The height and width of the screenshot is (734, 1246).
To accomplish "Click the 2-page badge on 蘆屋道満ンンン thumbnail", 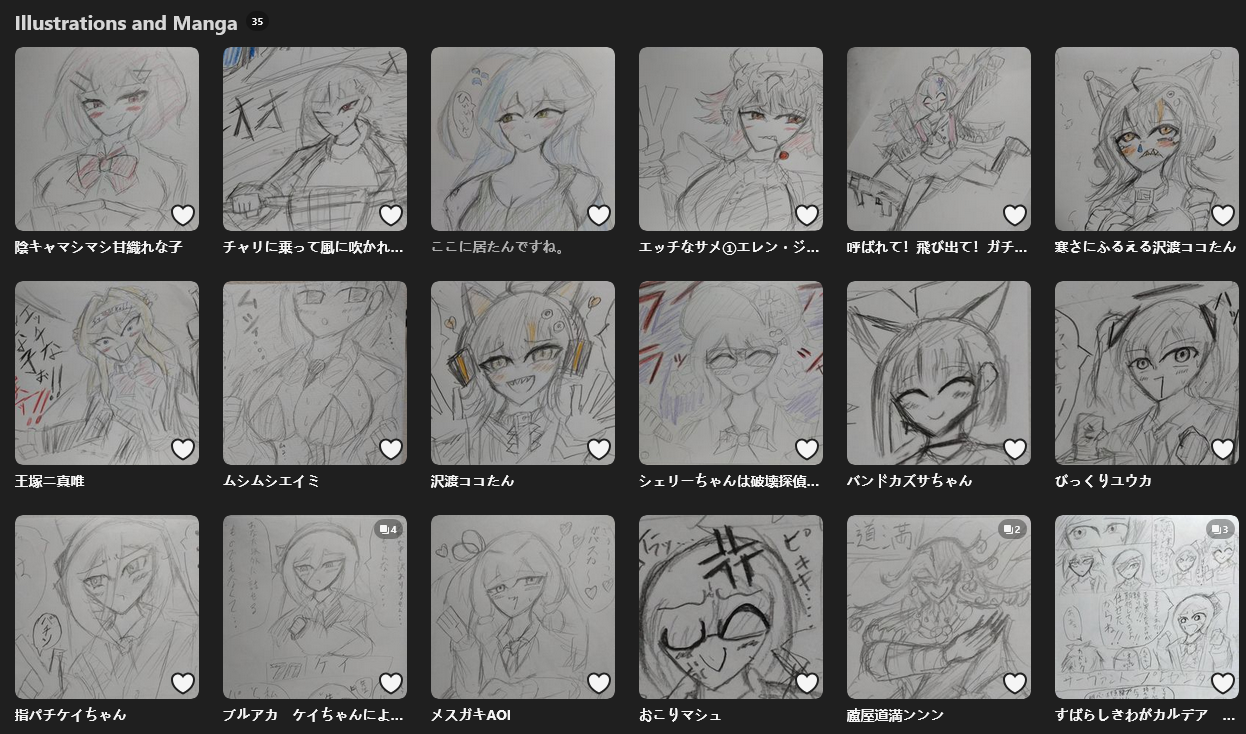I will [1011, 529].
